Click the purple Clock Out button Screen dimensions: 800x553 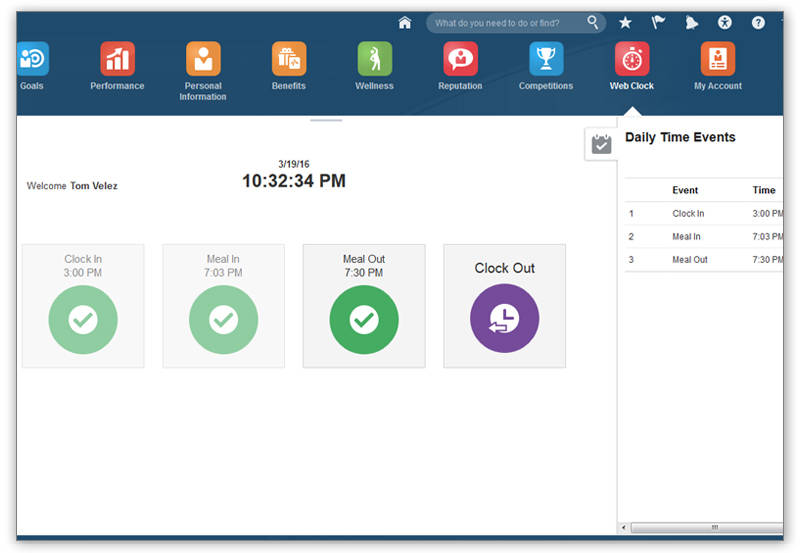point(504,319)
